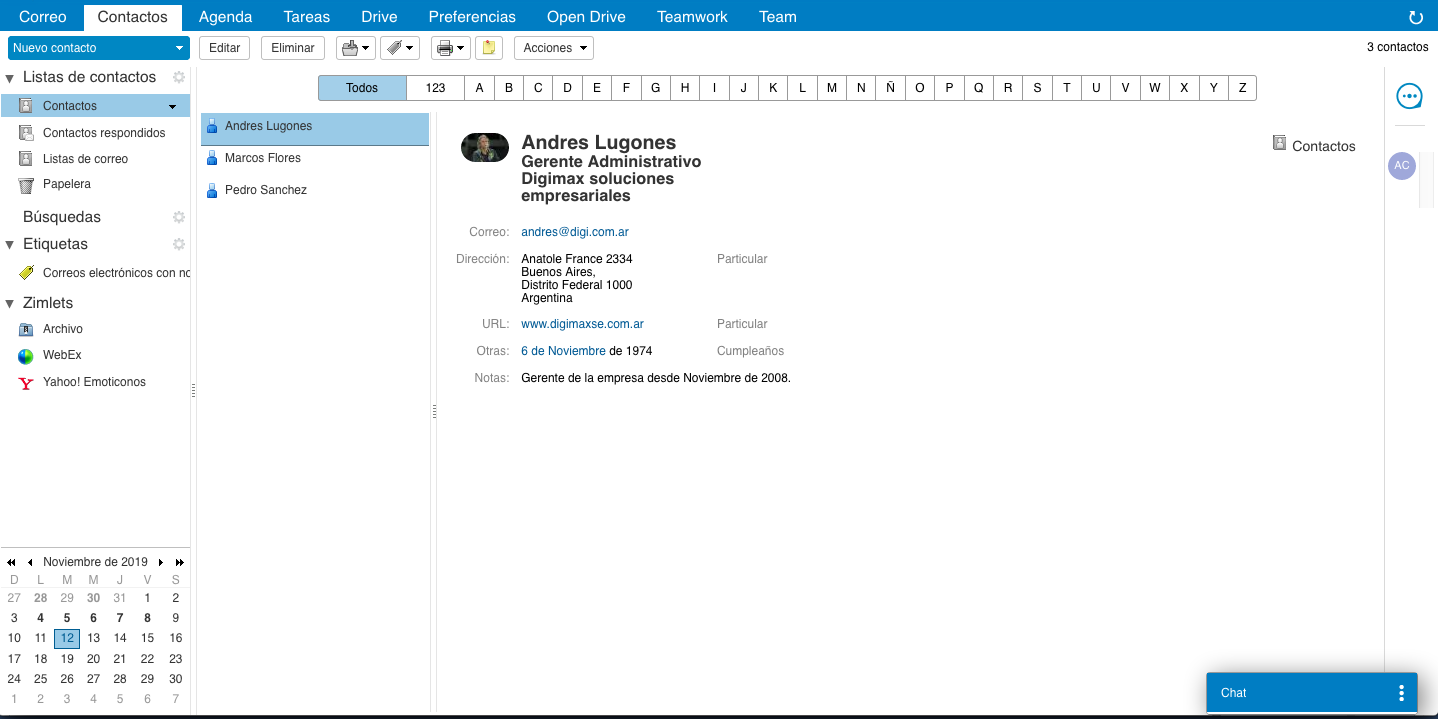This screenshot has height=719, width=1438.
Task: Collapse Listas de contactos section
Action: click(10, 78)
